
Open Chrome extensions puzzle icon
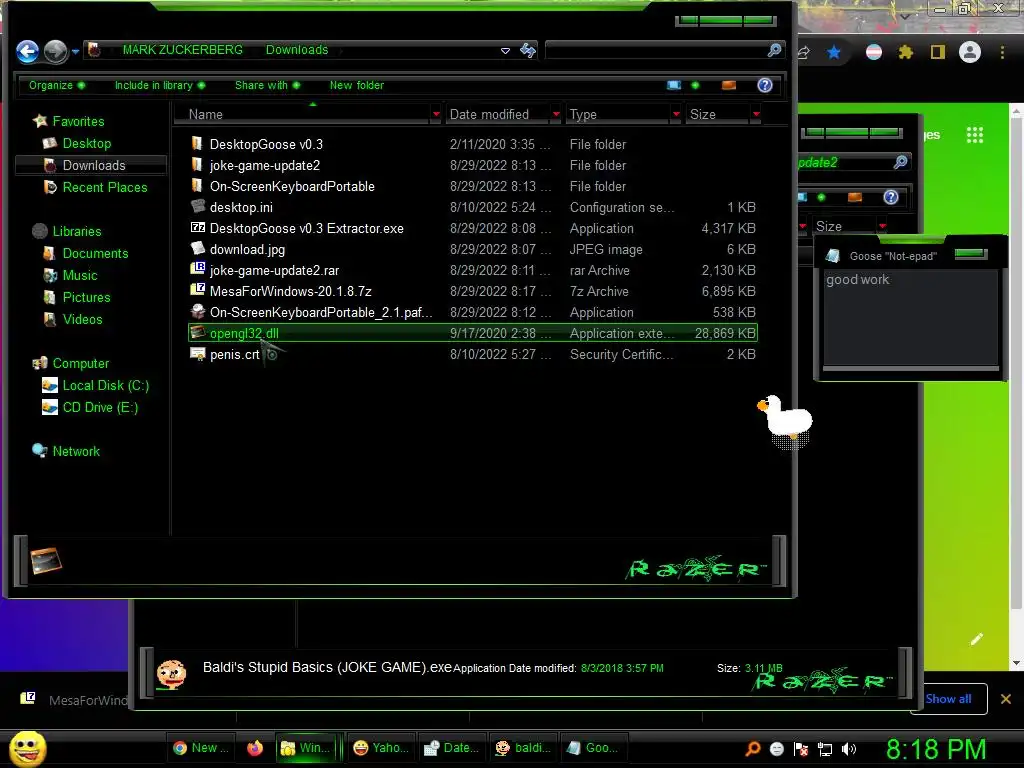pyautogui.click(x=905, y=52)
